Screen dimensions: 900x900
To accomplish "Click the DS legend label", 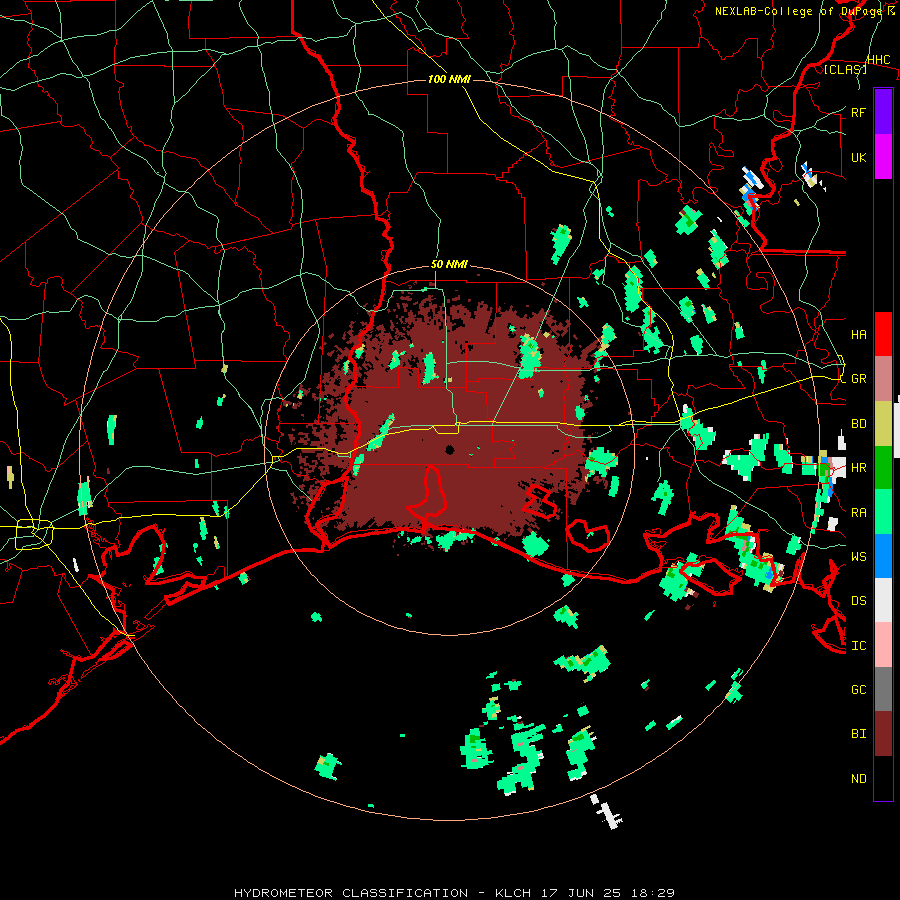I will pos(858,601).
